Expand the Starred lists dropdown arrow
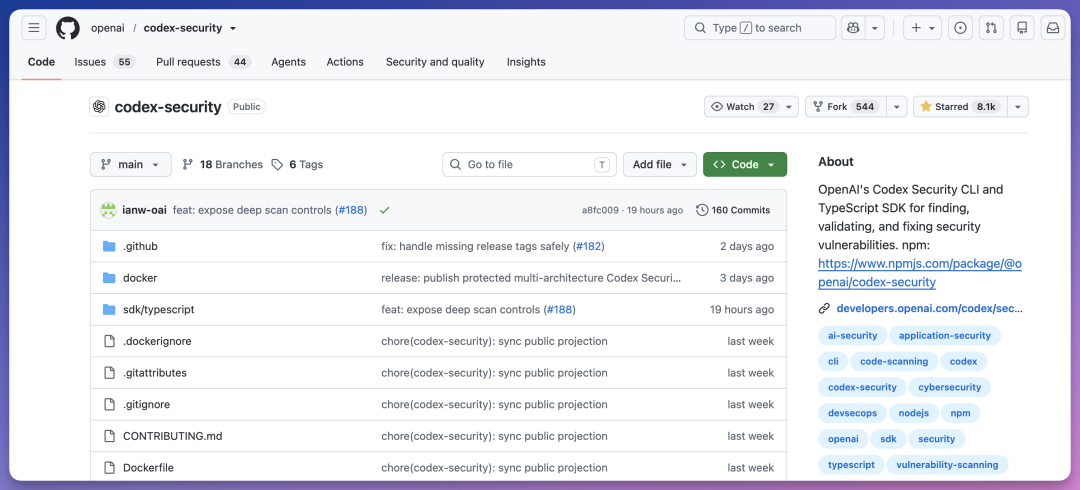The width and height of the screenshot is (1080, 490). point(1018,107)
